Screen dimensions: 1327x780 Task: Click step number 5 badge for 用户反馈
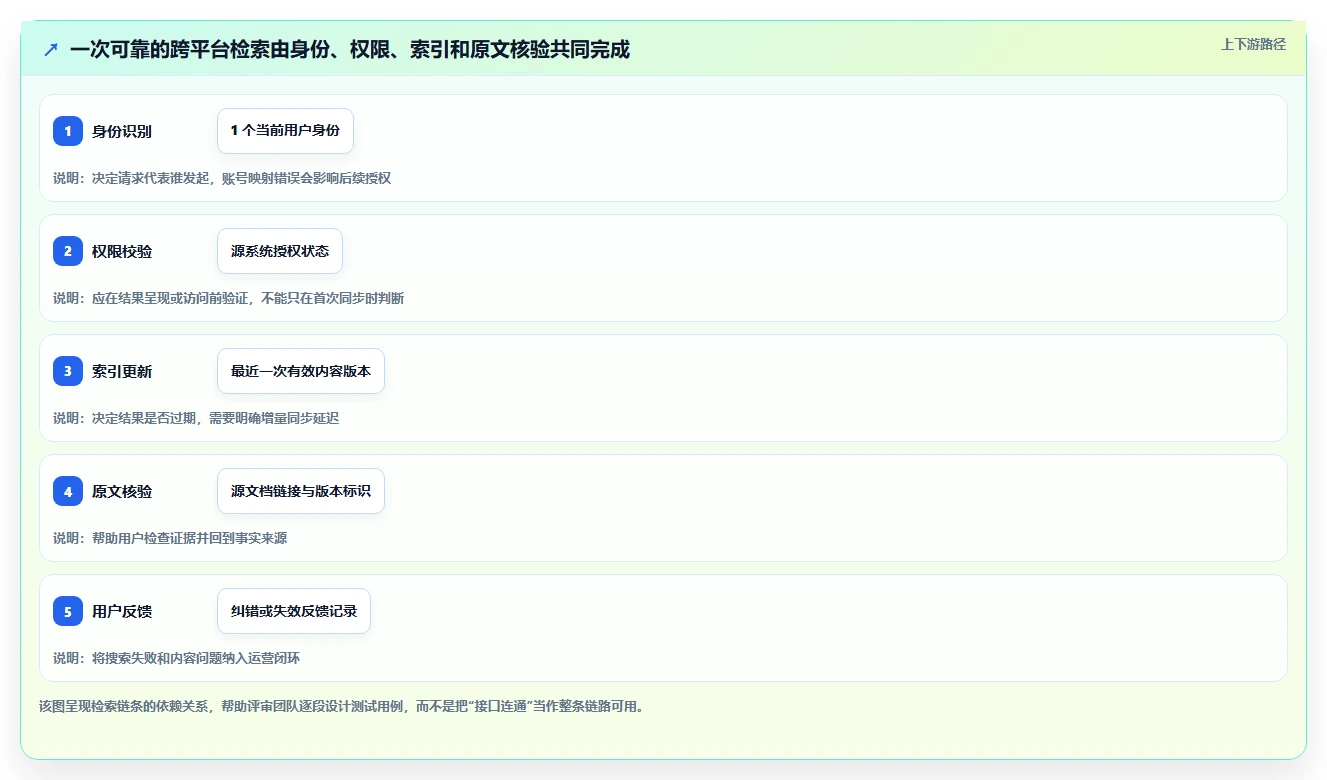click(68, 611)
